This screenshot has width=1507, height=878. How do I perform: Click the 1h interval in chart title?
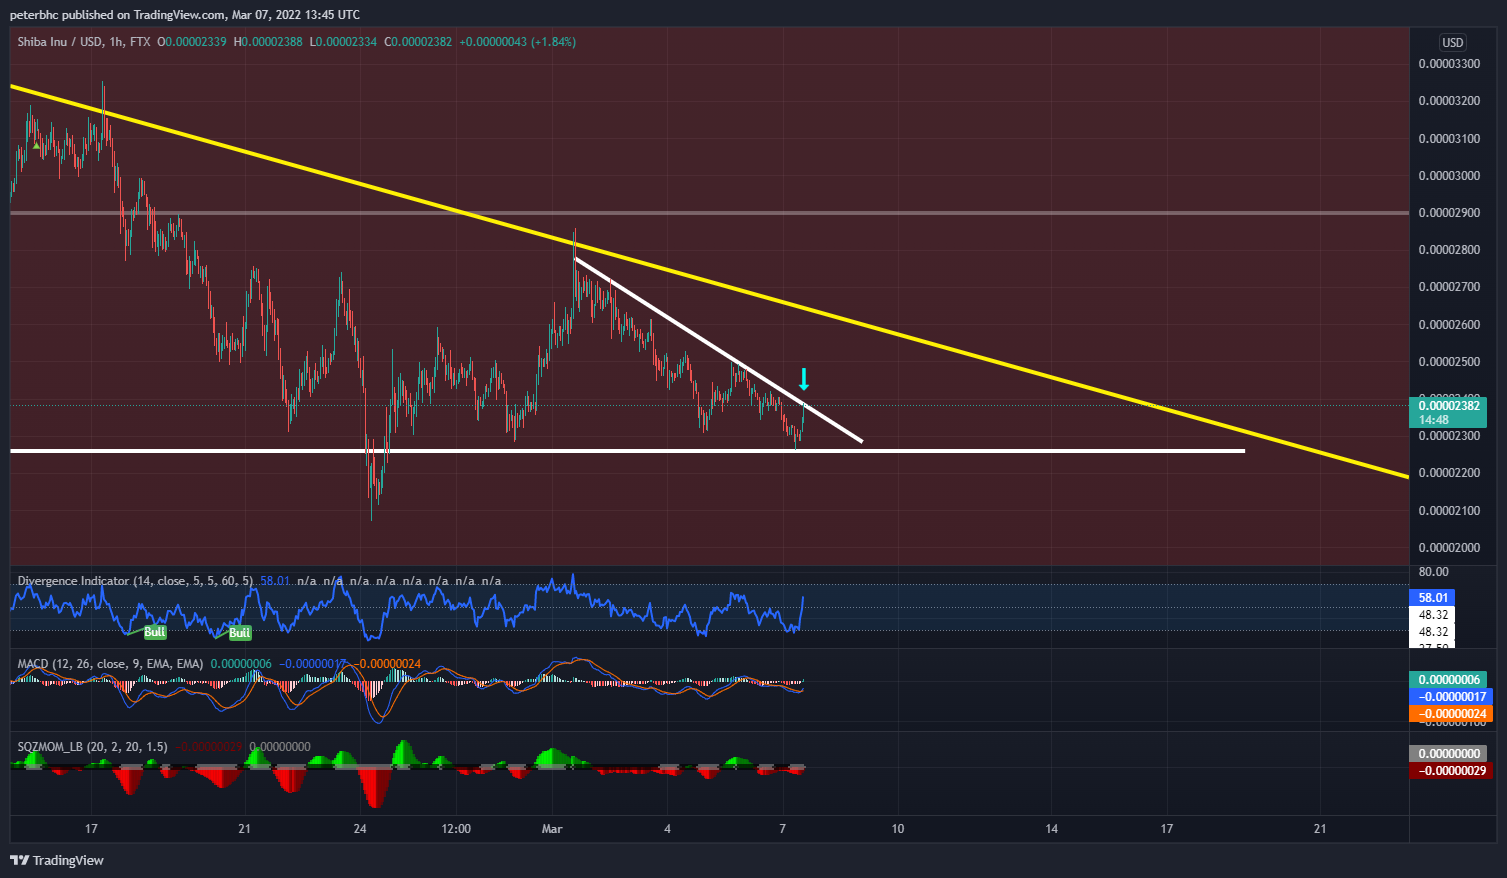(117, 42)
